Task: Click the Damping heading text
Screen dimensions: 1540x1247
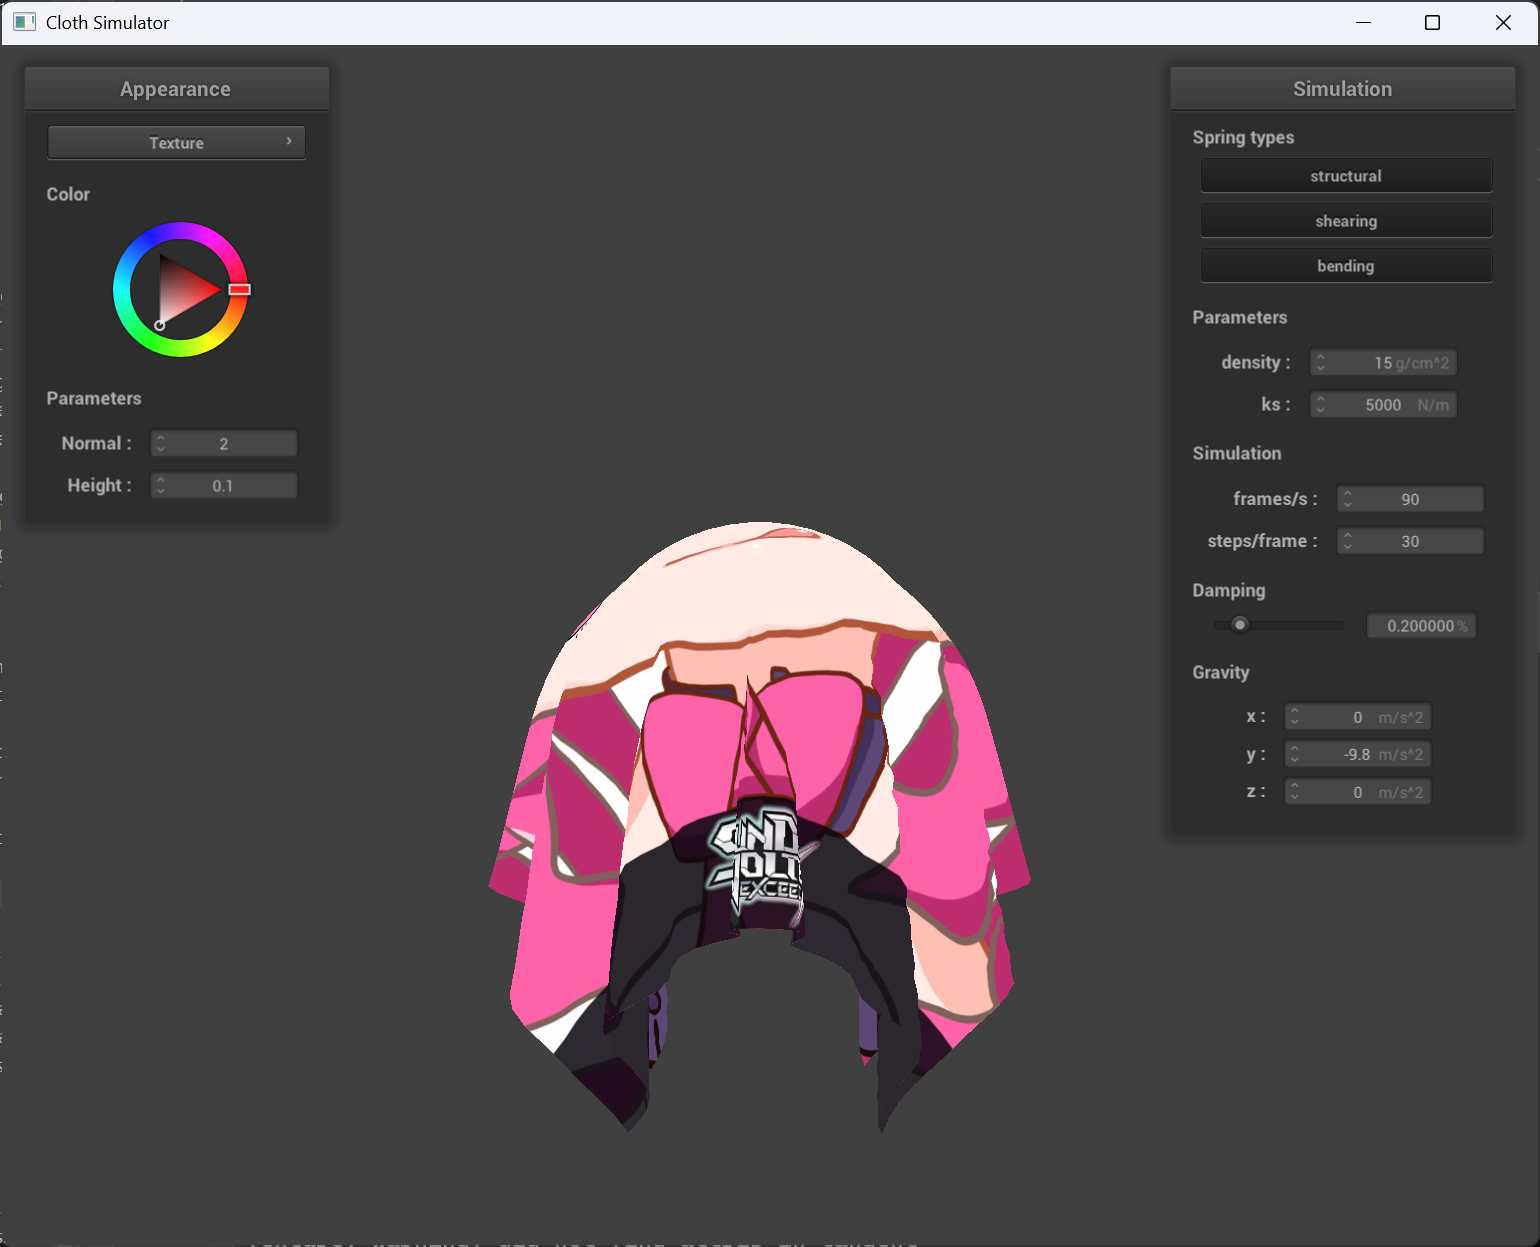Action: (x=1228, y=590)
